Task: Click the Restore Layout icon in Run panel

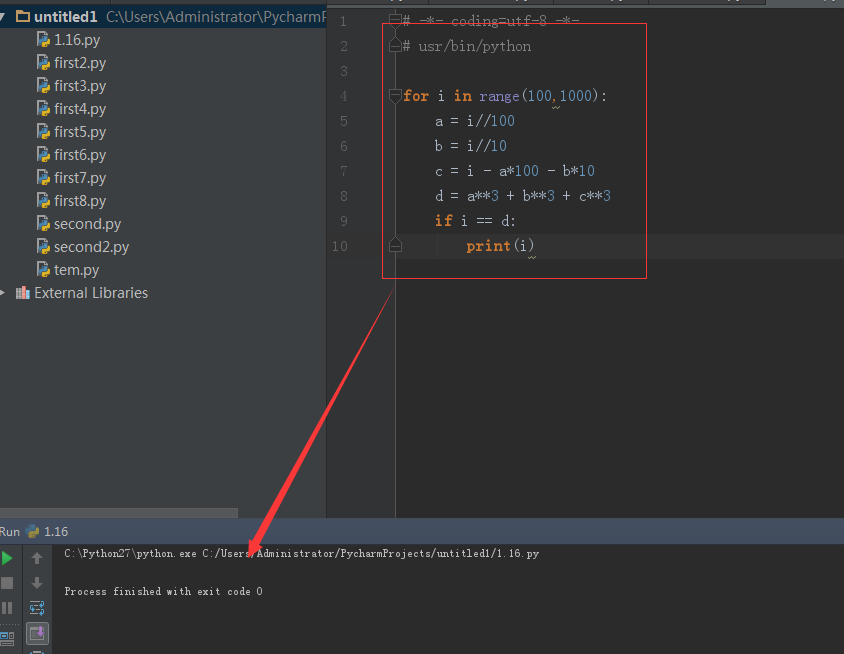Action: (x=7, y=633)
